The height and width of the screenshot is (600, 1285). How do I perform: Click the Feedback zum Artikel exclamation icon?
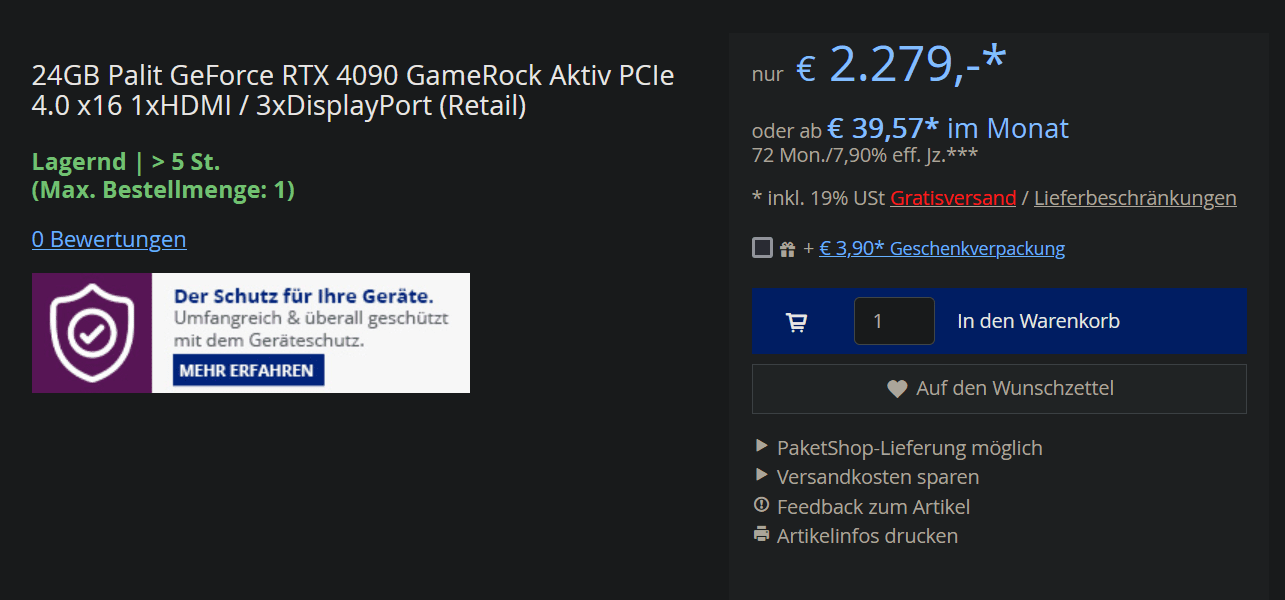[x=762, y=505]
